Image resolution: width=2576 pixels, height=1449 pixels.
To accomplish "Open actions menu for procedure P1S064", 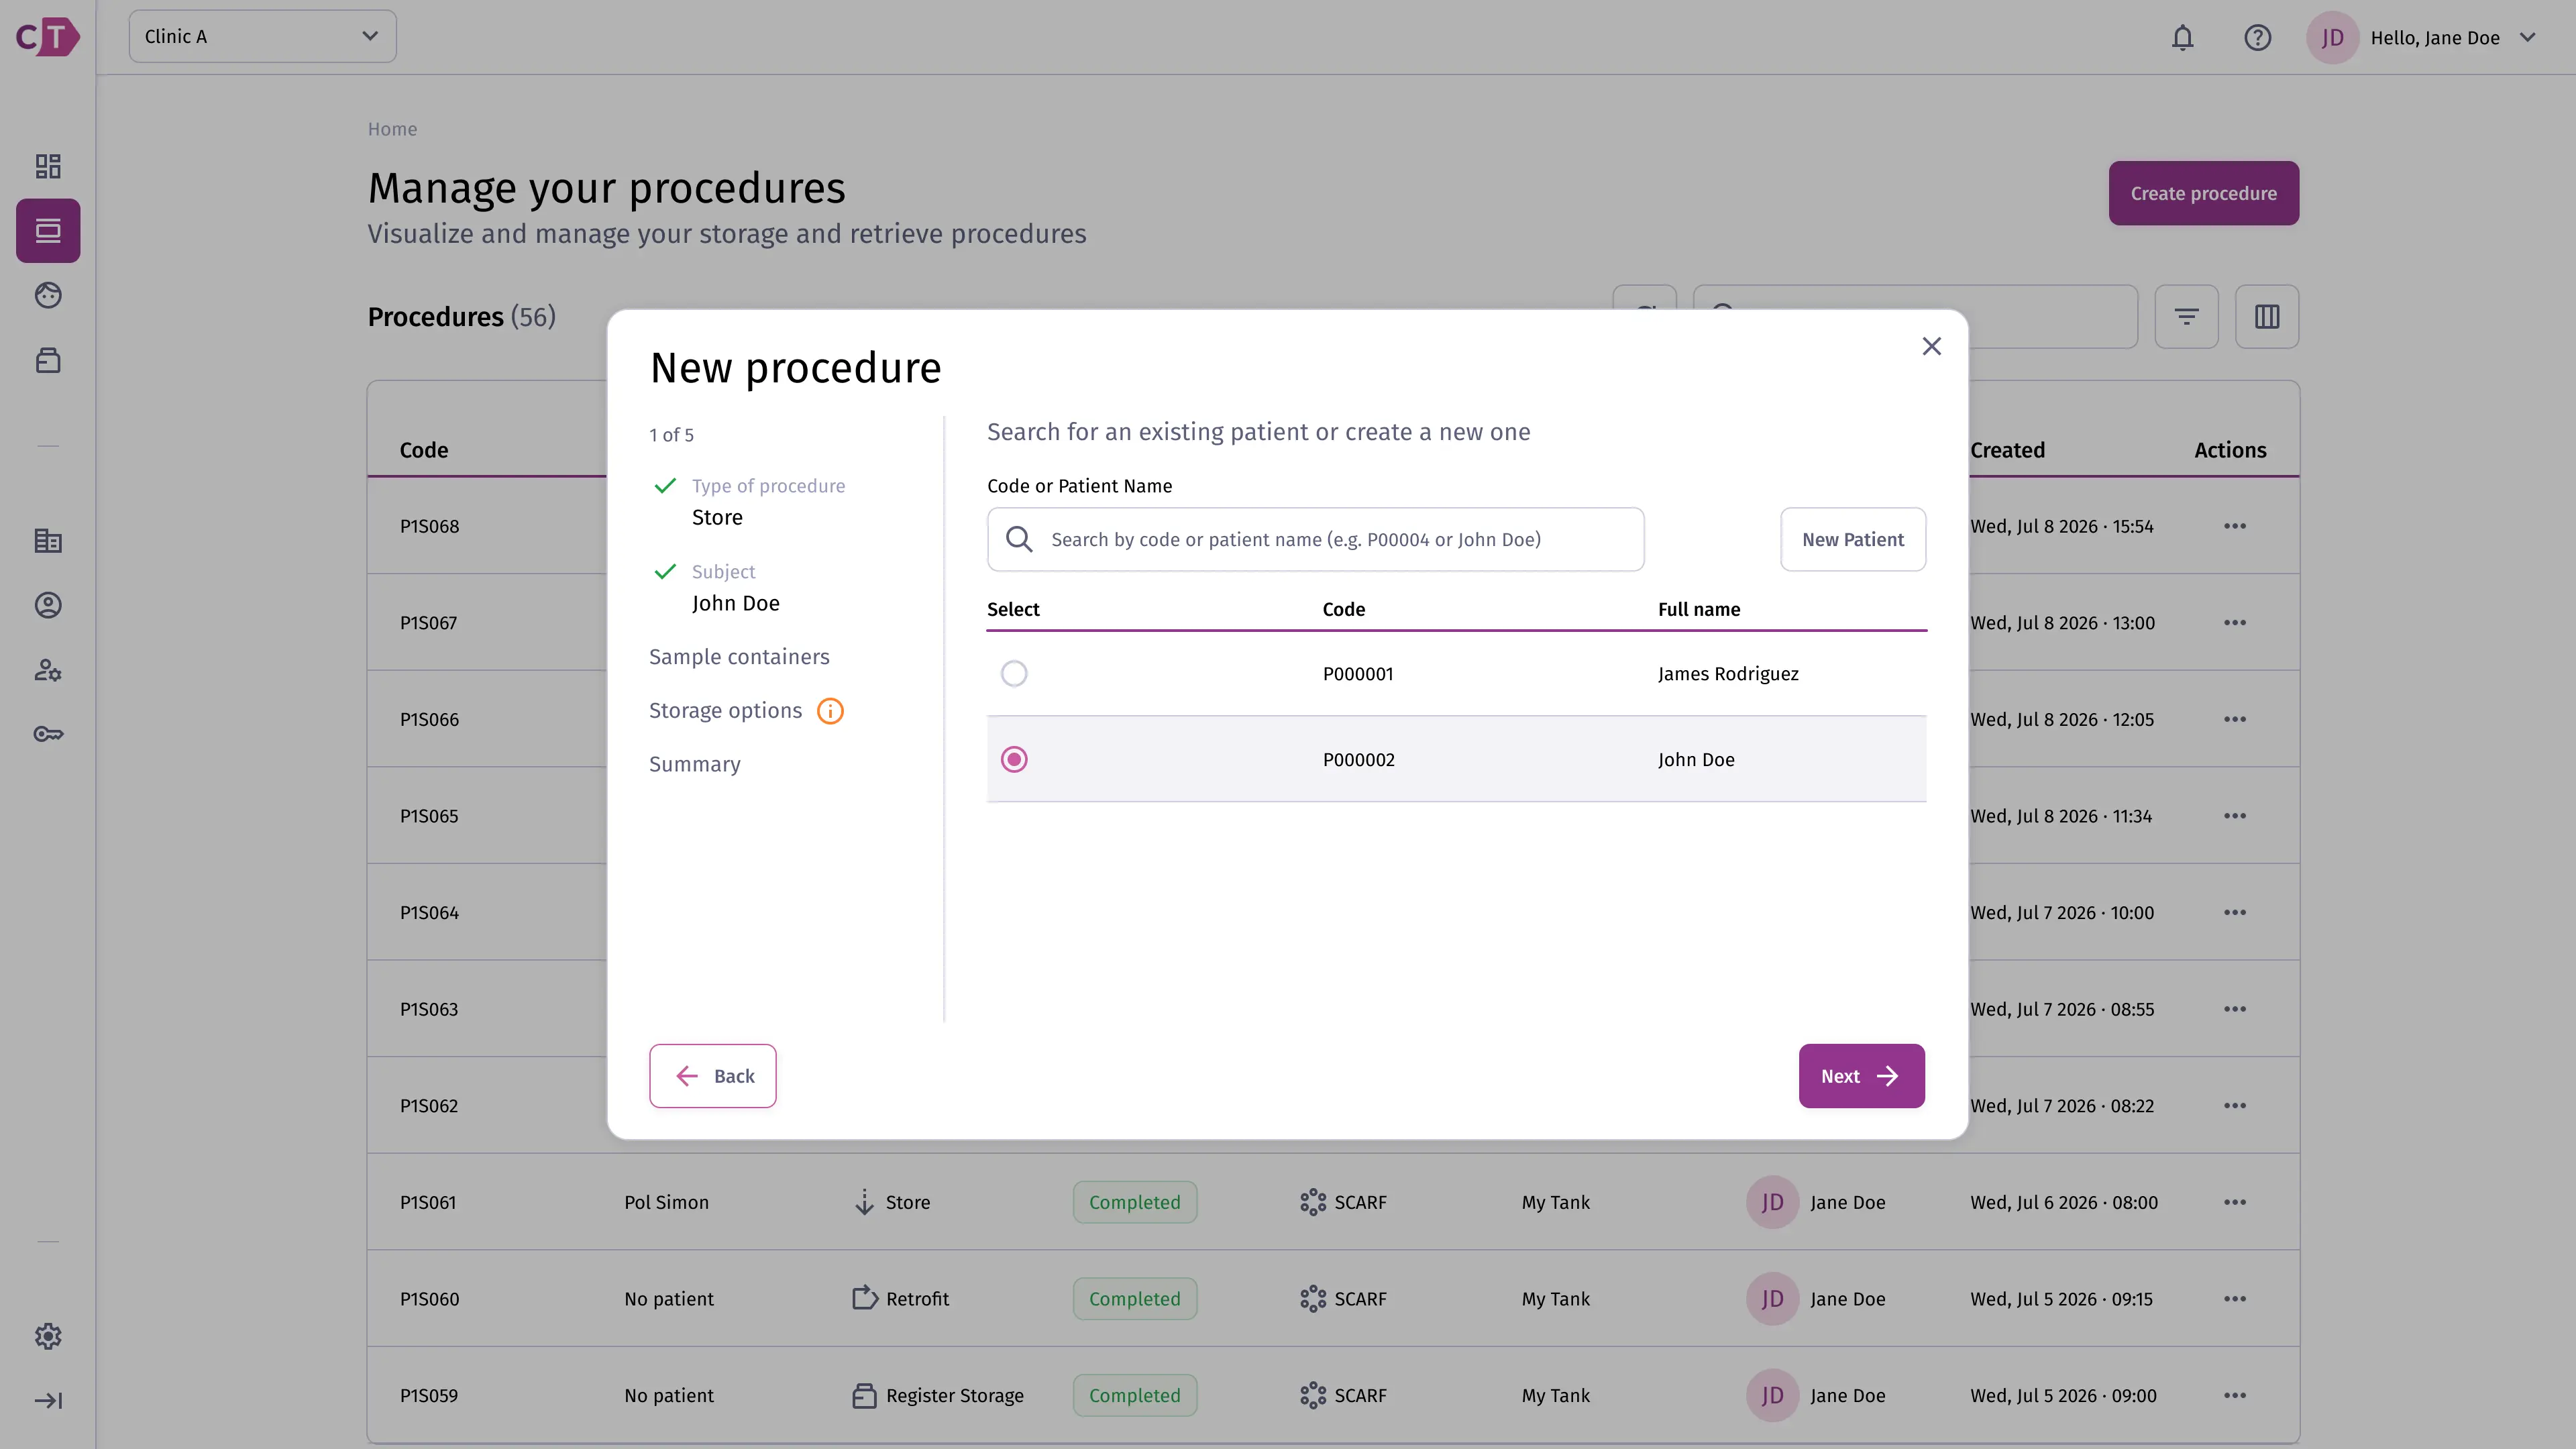I will point(2234,913).
